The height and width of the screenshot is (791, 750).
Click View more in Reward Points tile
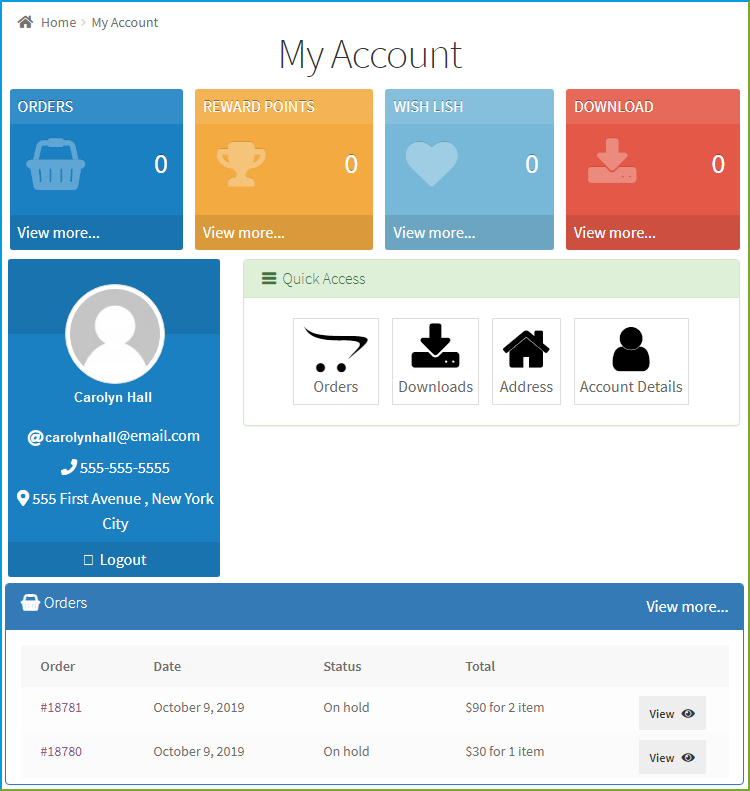tap(243, 233)
